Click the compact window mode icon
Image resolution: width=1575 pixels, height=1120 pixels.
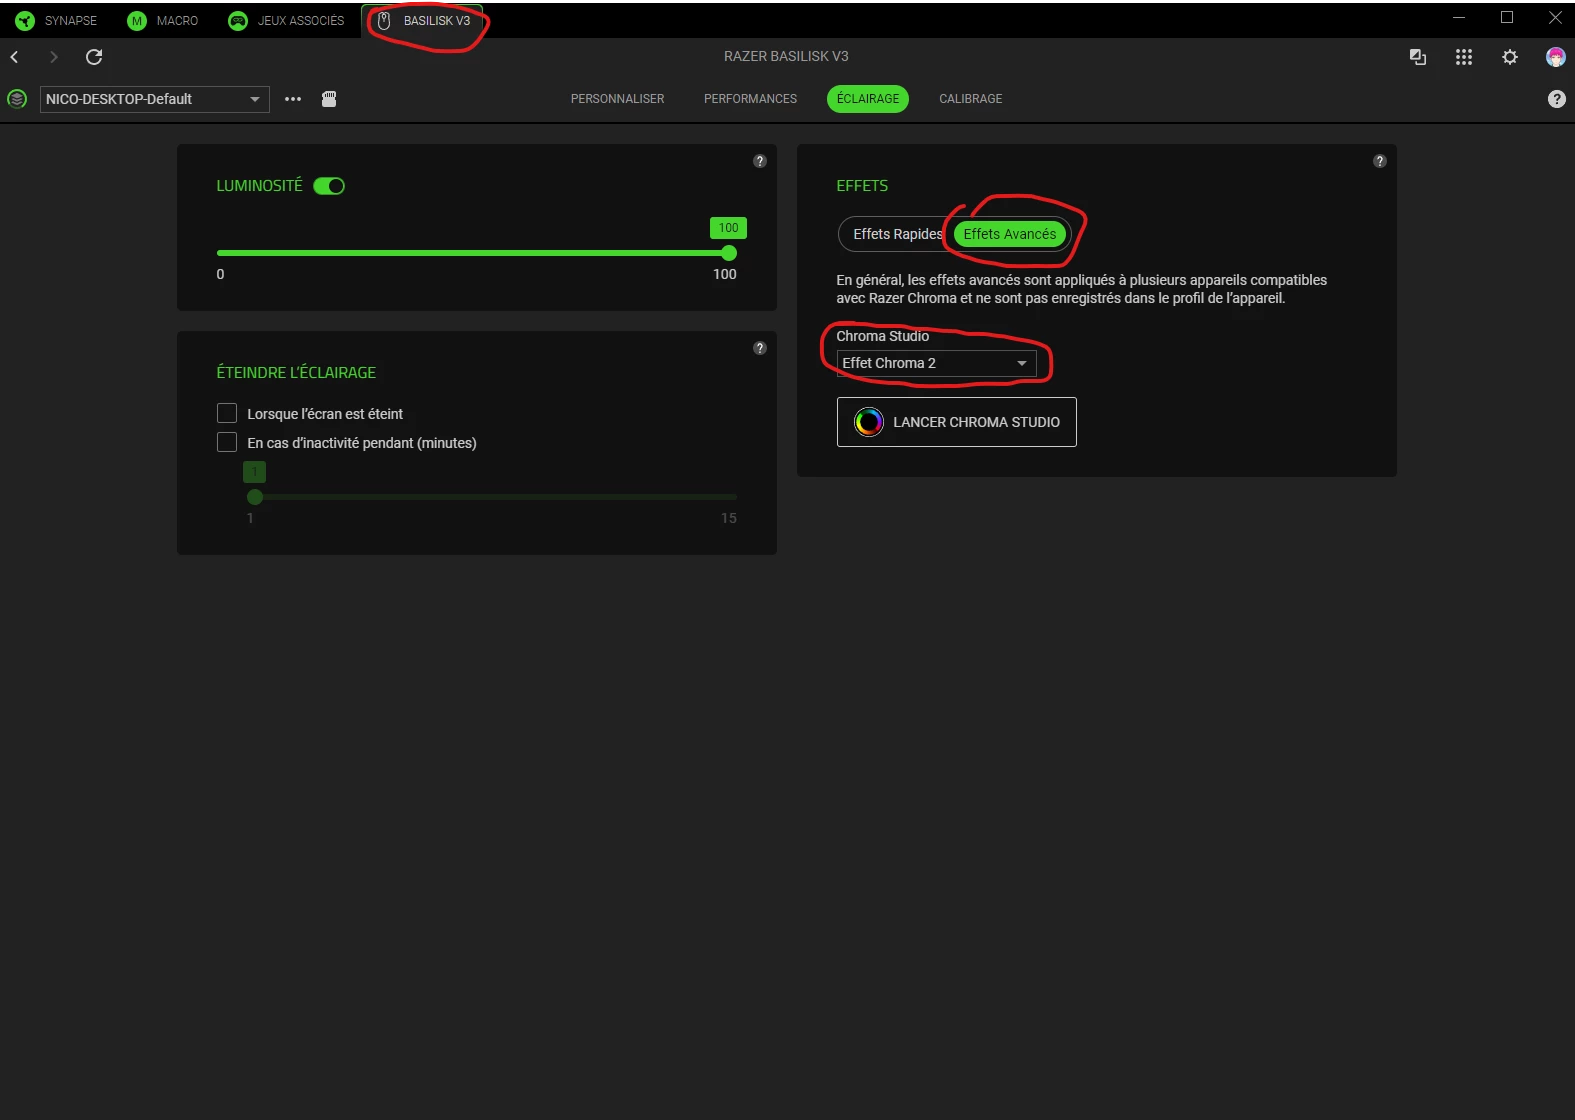click(1418, 57)
